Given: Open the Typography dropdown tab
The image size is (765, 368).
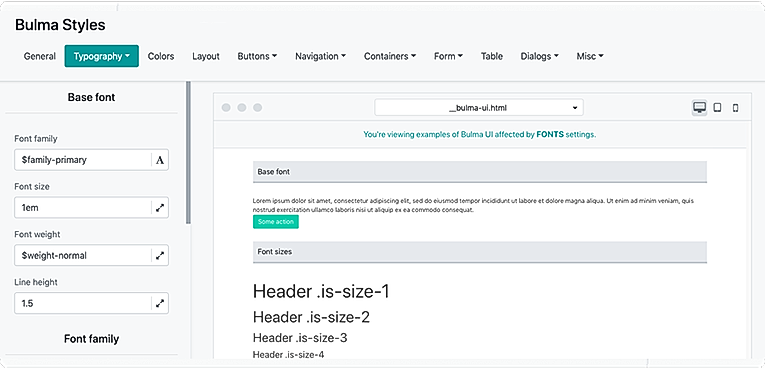Looking at the screenshot, I should click(x=101, y=56).
